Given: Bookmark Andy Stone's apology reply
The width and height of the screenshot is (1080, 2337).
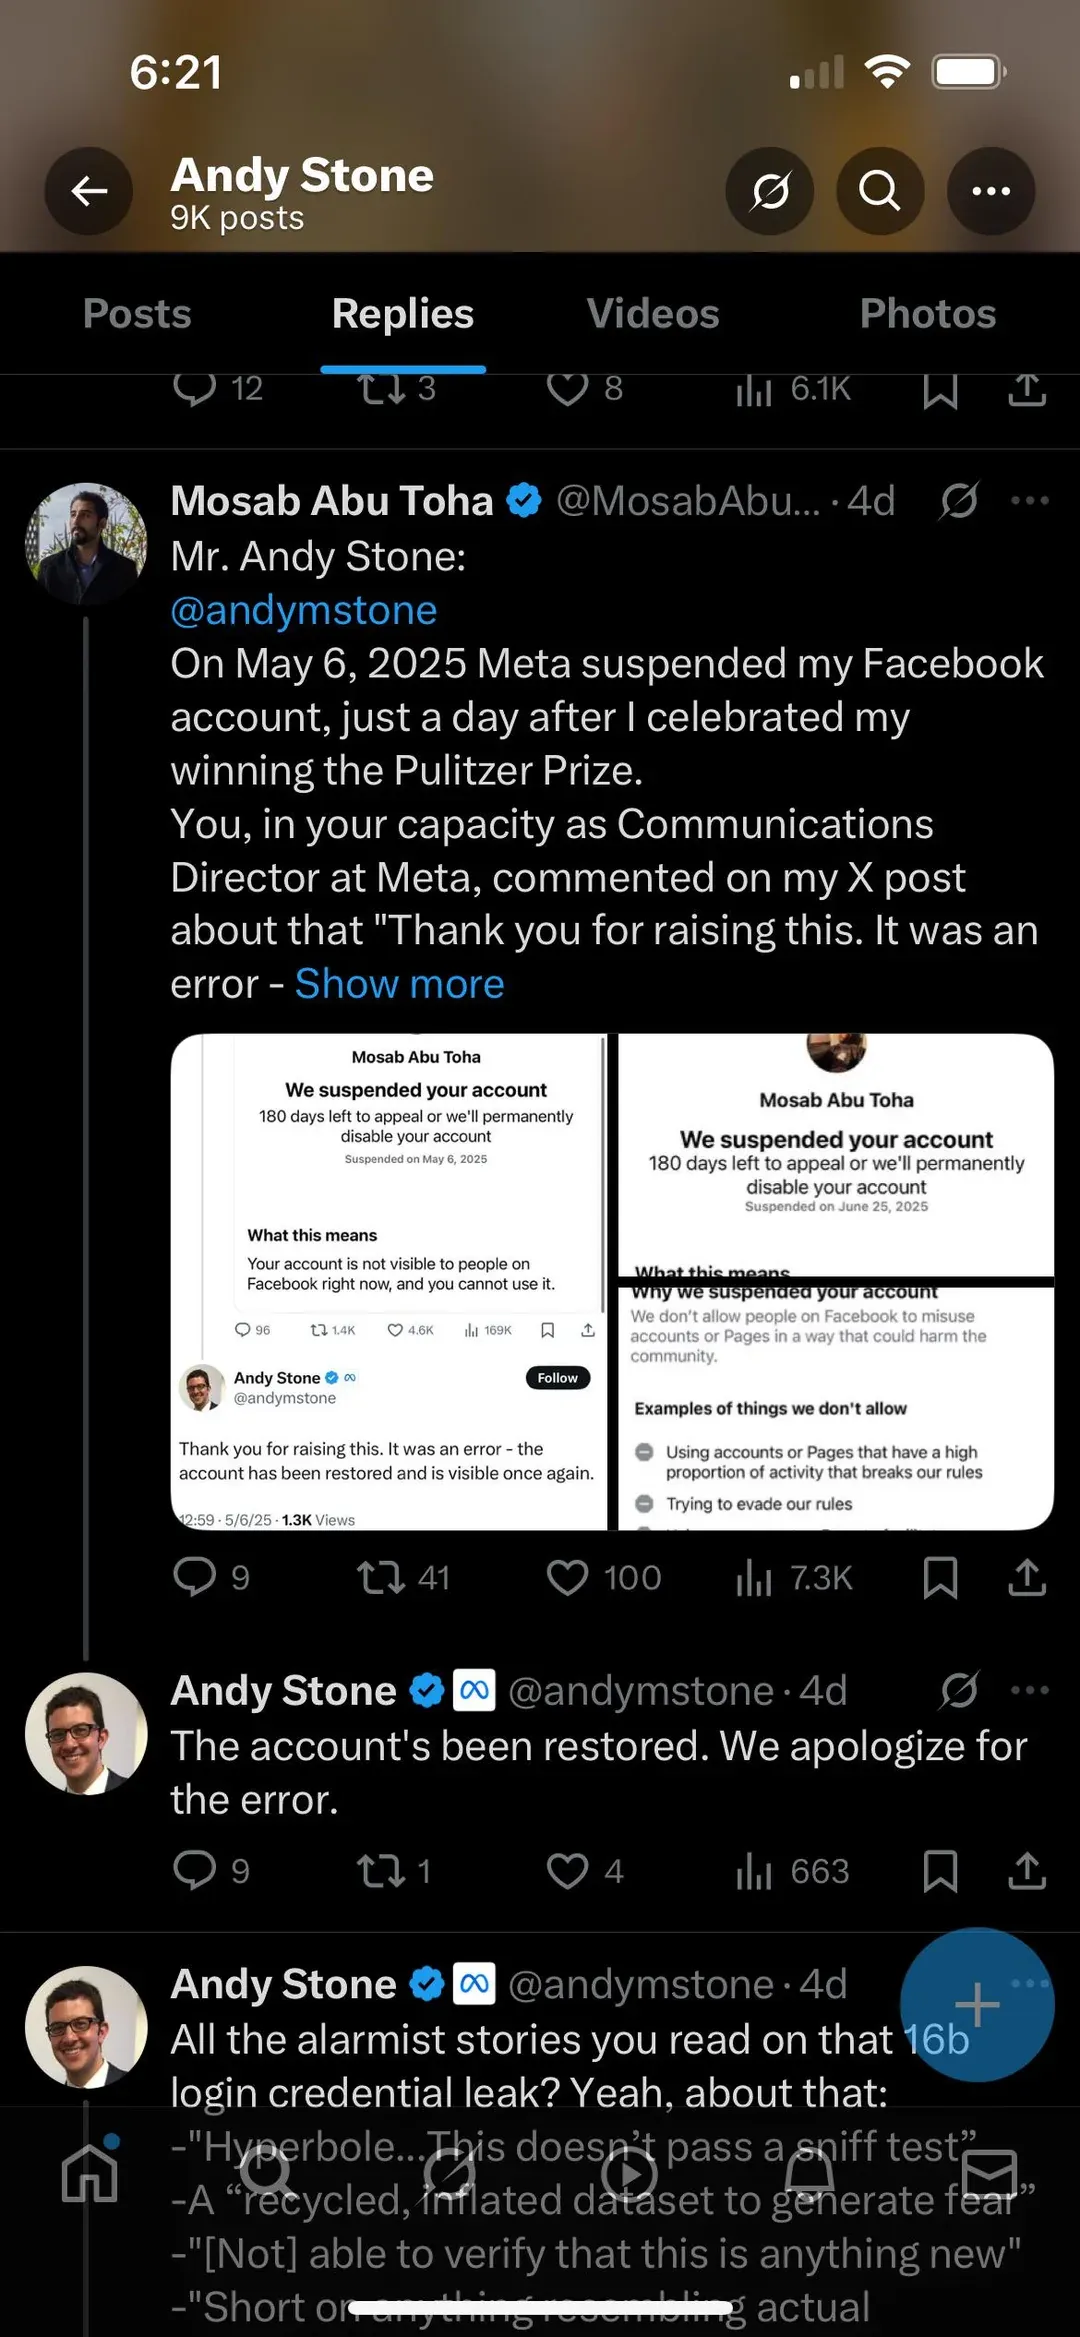Looking at the screenshot, I should 941,1871.
